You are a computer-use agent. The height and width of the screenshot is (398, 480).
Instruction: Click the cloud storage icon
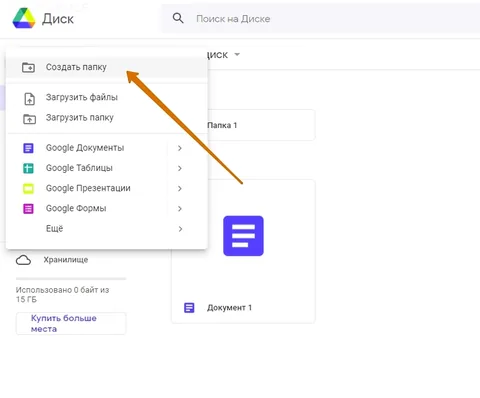23,260
